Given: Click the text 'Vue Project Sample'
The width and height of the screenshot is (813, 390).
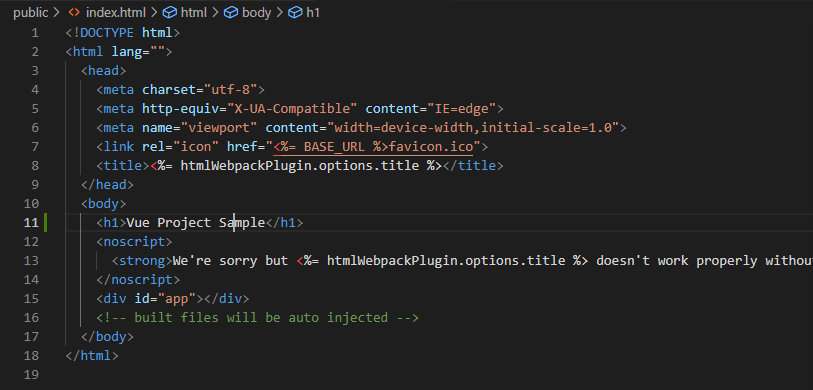Looking at the screenshot, I should [x=196, y=222].
